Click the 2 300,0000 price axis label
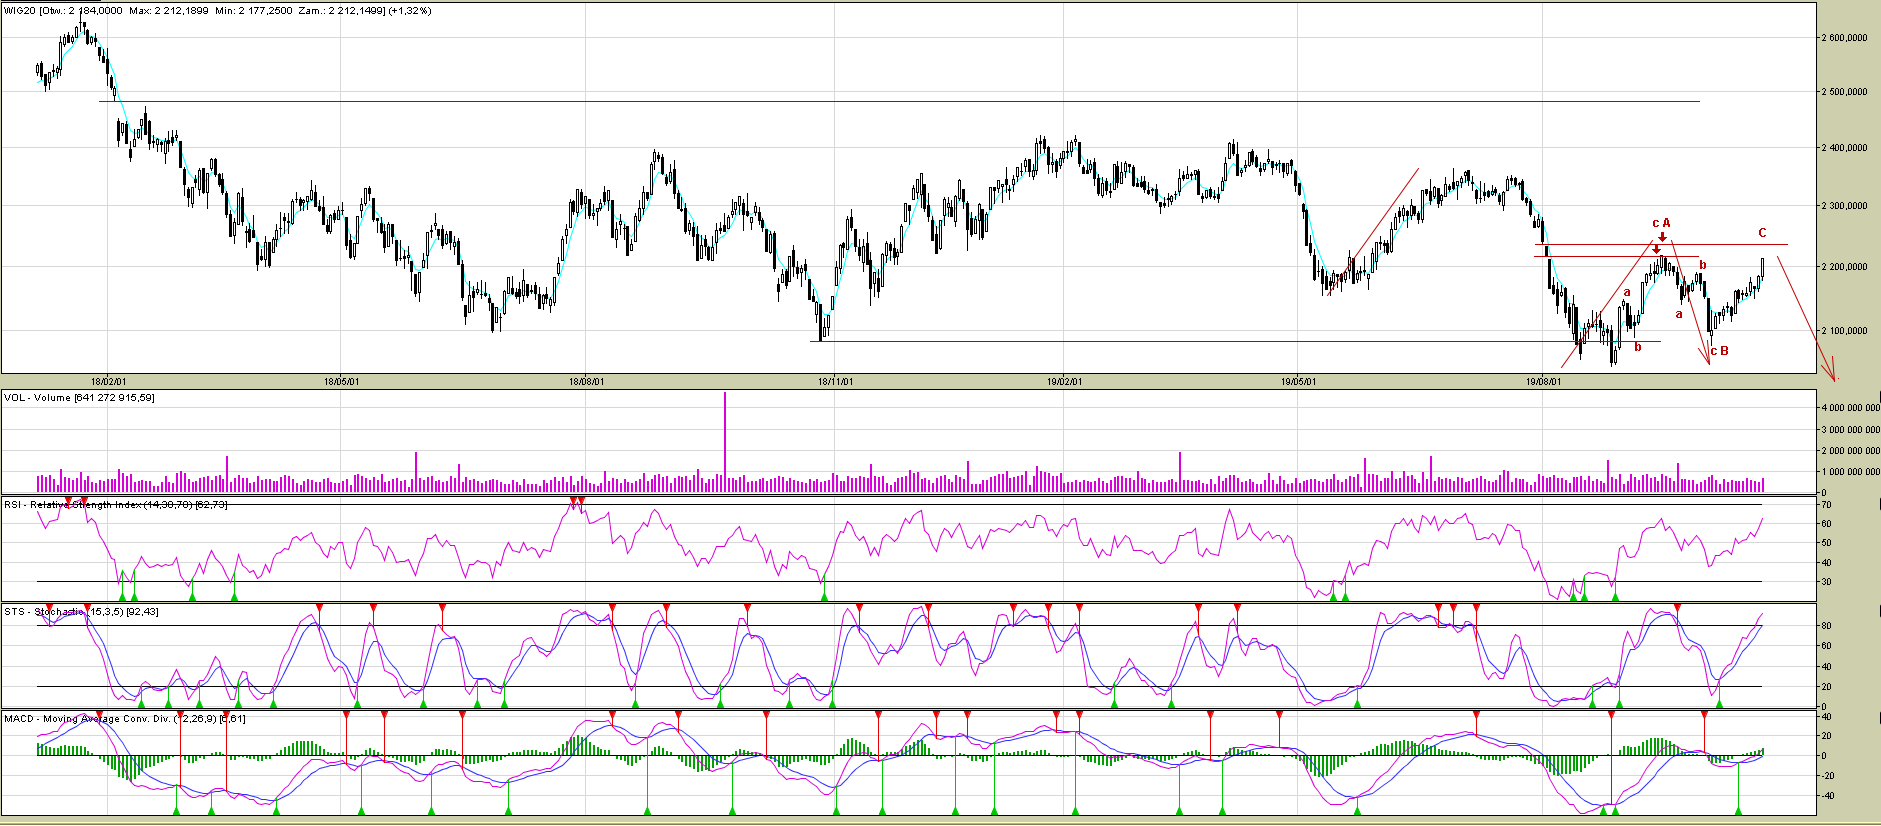1881x826 pixels. pyautogui.click(x=1845, y=206)
